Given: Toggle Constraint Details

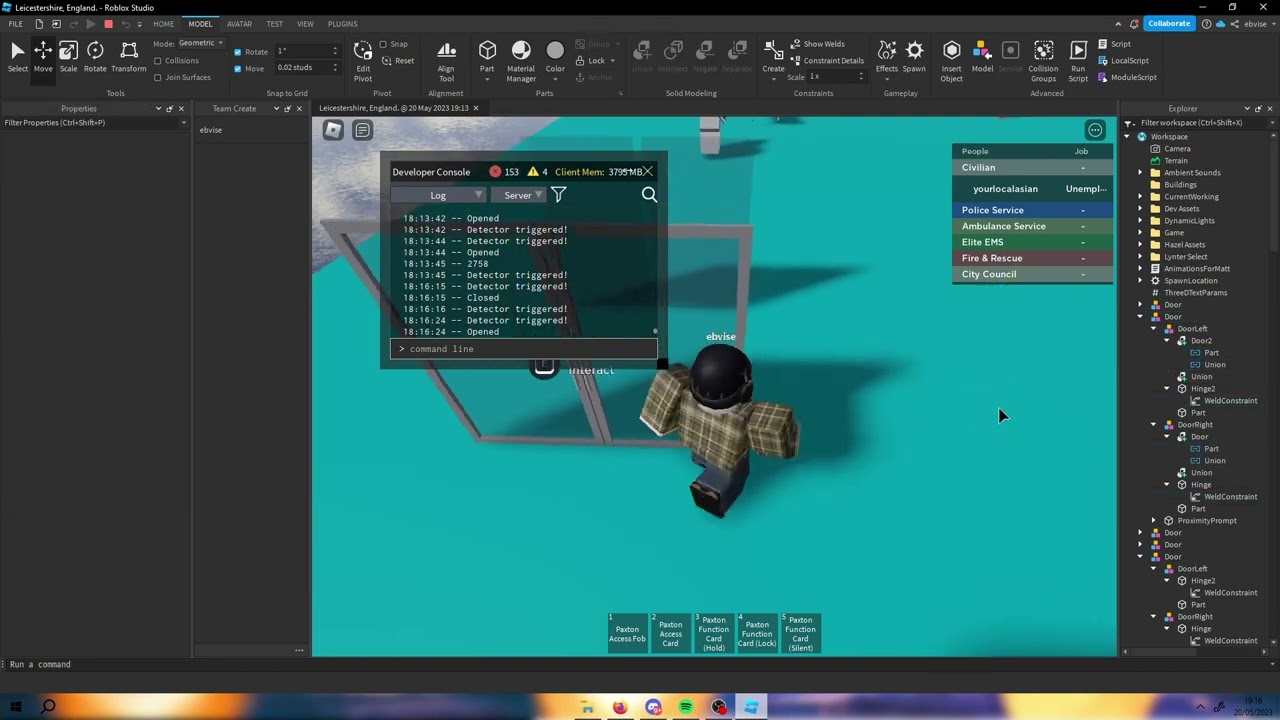Looking at the screenshot, I should coord(827,61).
